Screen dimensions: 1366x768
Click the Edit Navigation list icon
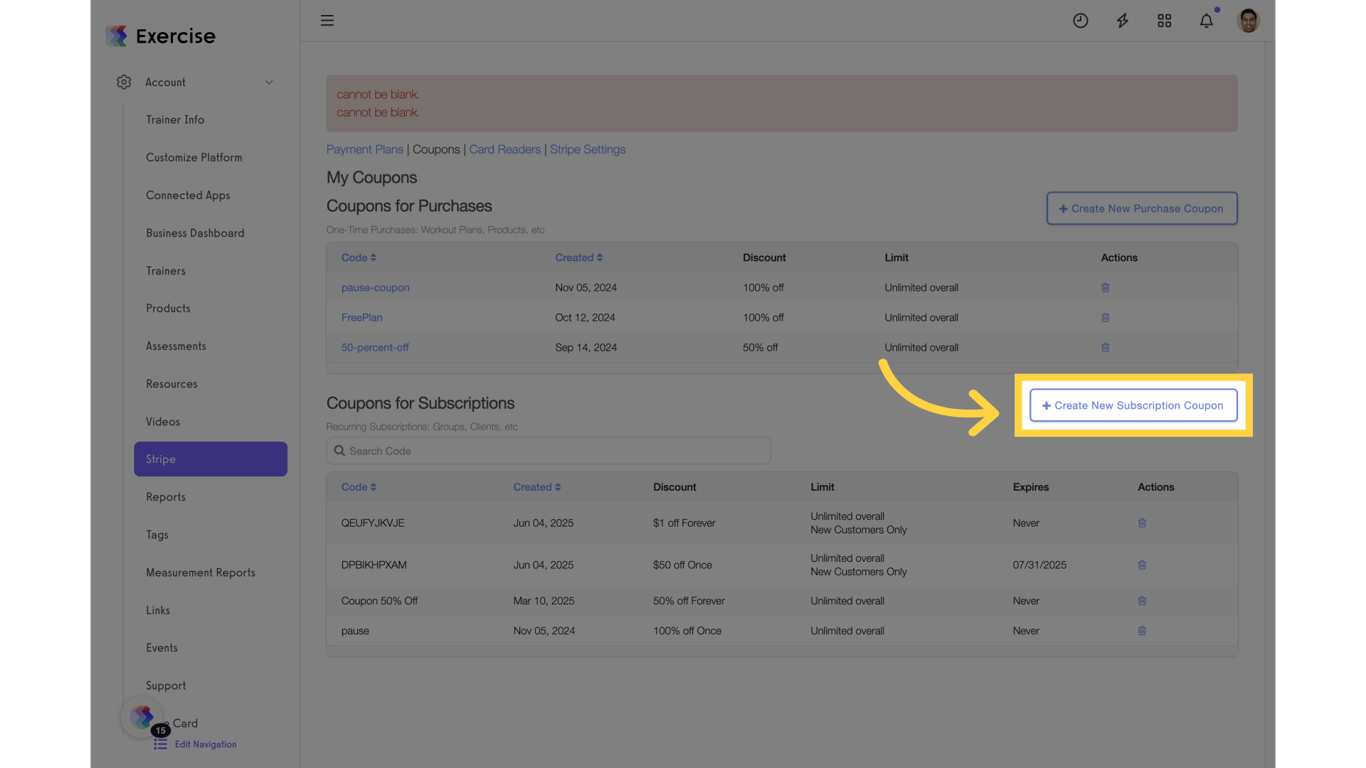pyautogui.click(x=161, y=744)
